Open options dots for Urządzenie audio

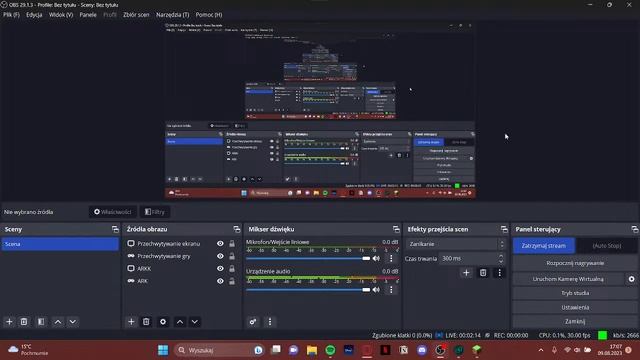[x=391, y=289]
